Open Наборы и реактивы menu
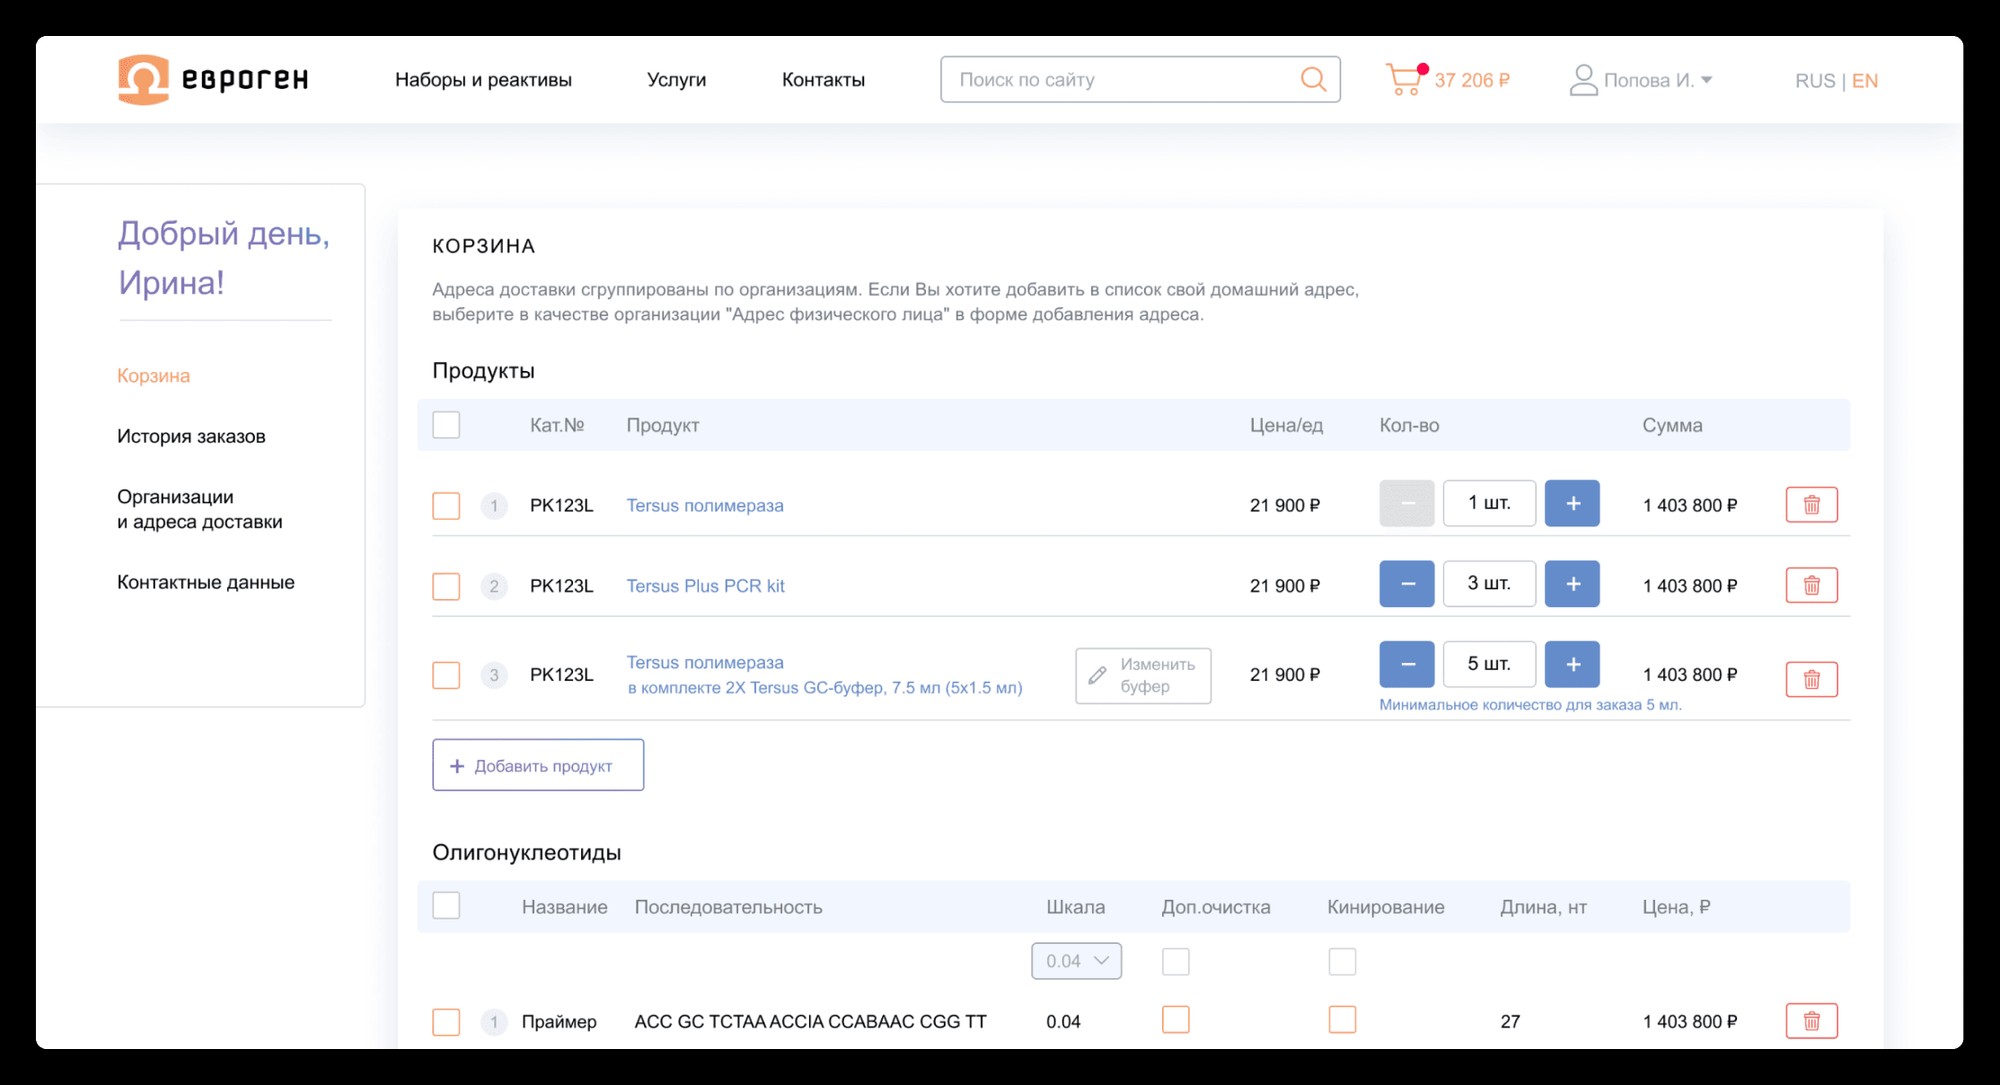The height and width of the screenshot is (1085, 2000). tap(483, 80)
